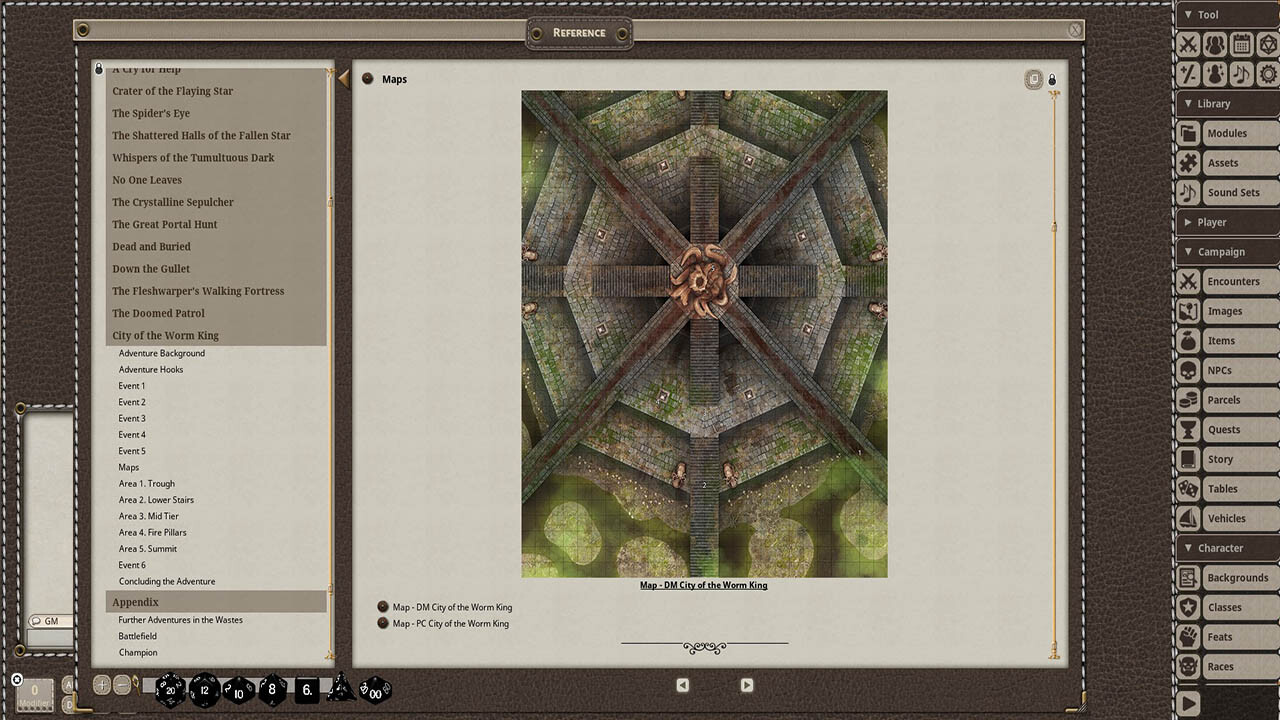Open the Options gear icon
Screen dimensions: 1280x720
(1268, 73)
